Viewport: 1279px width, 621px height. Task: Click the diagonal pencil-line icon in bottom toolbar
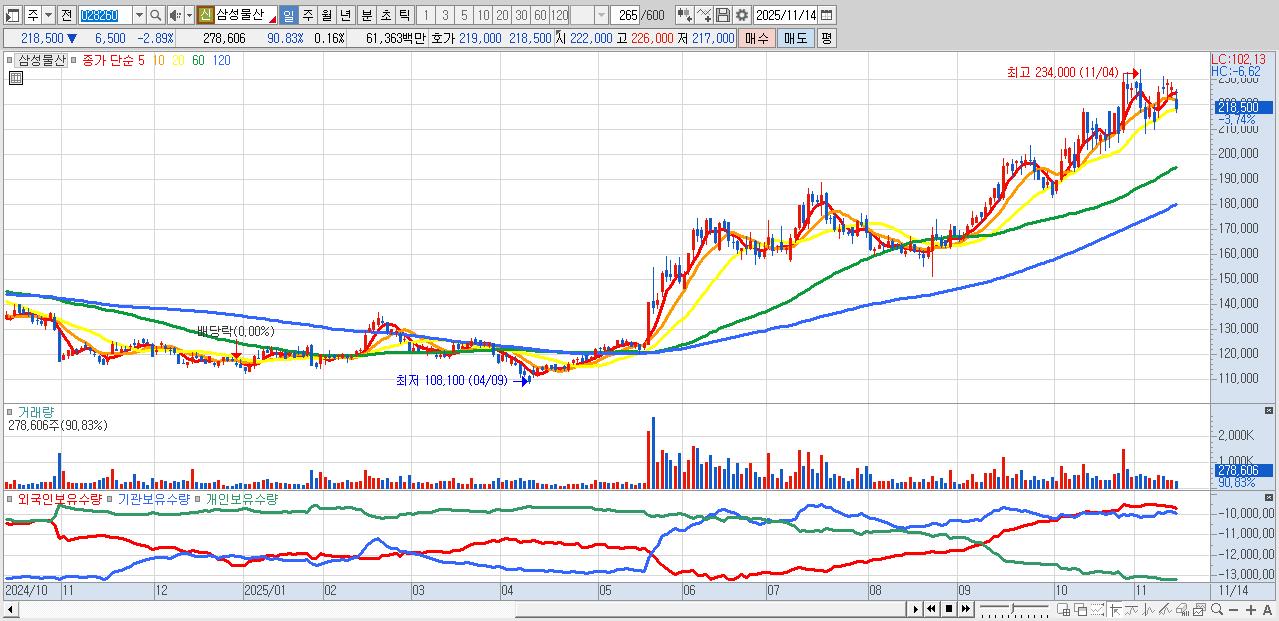[x=1165, y=609]
